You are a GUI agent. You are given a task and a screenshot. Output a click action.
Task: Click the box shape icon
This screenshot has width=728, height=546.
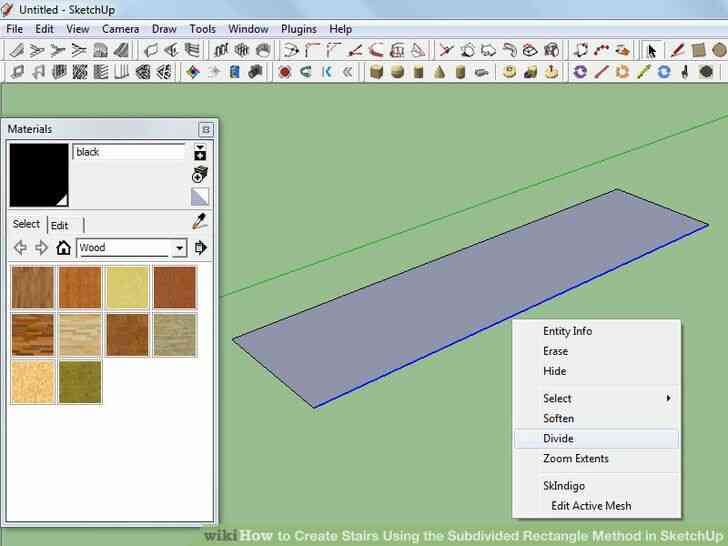click(x=377, y=72)
